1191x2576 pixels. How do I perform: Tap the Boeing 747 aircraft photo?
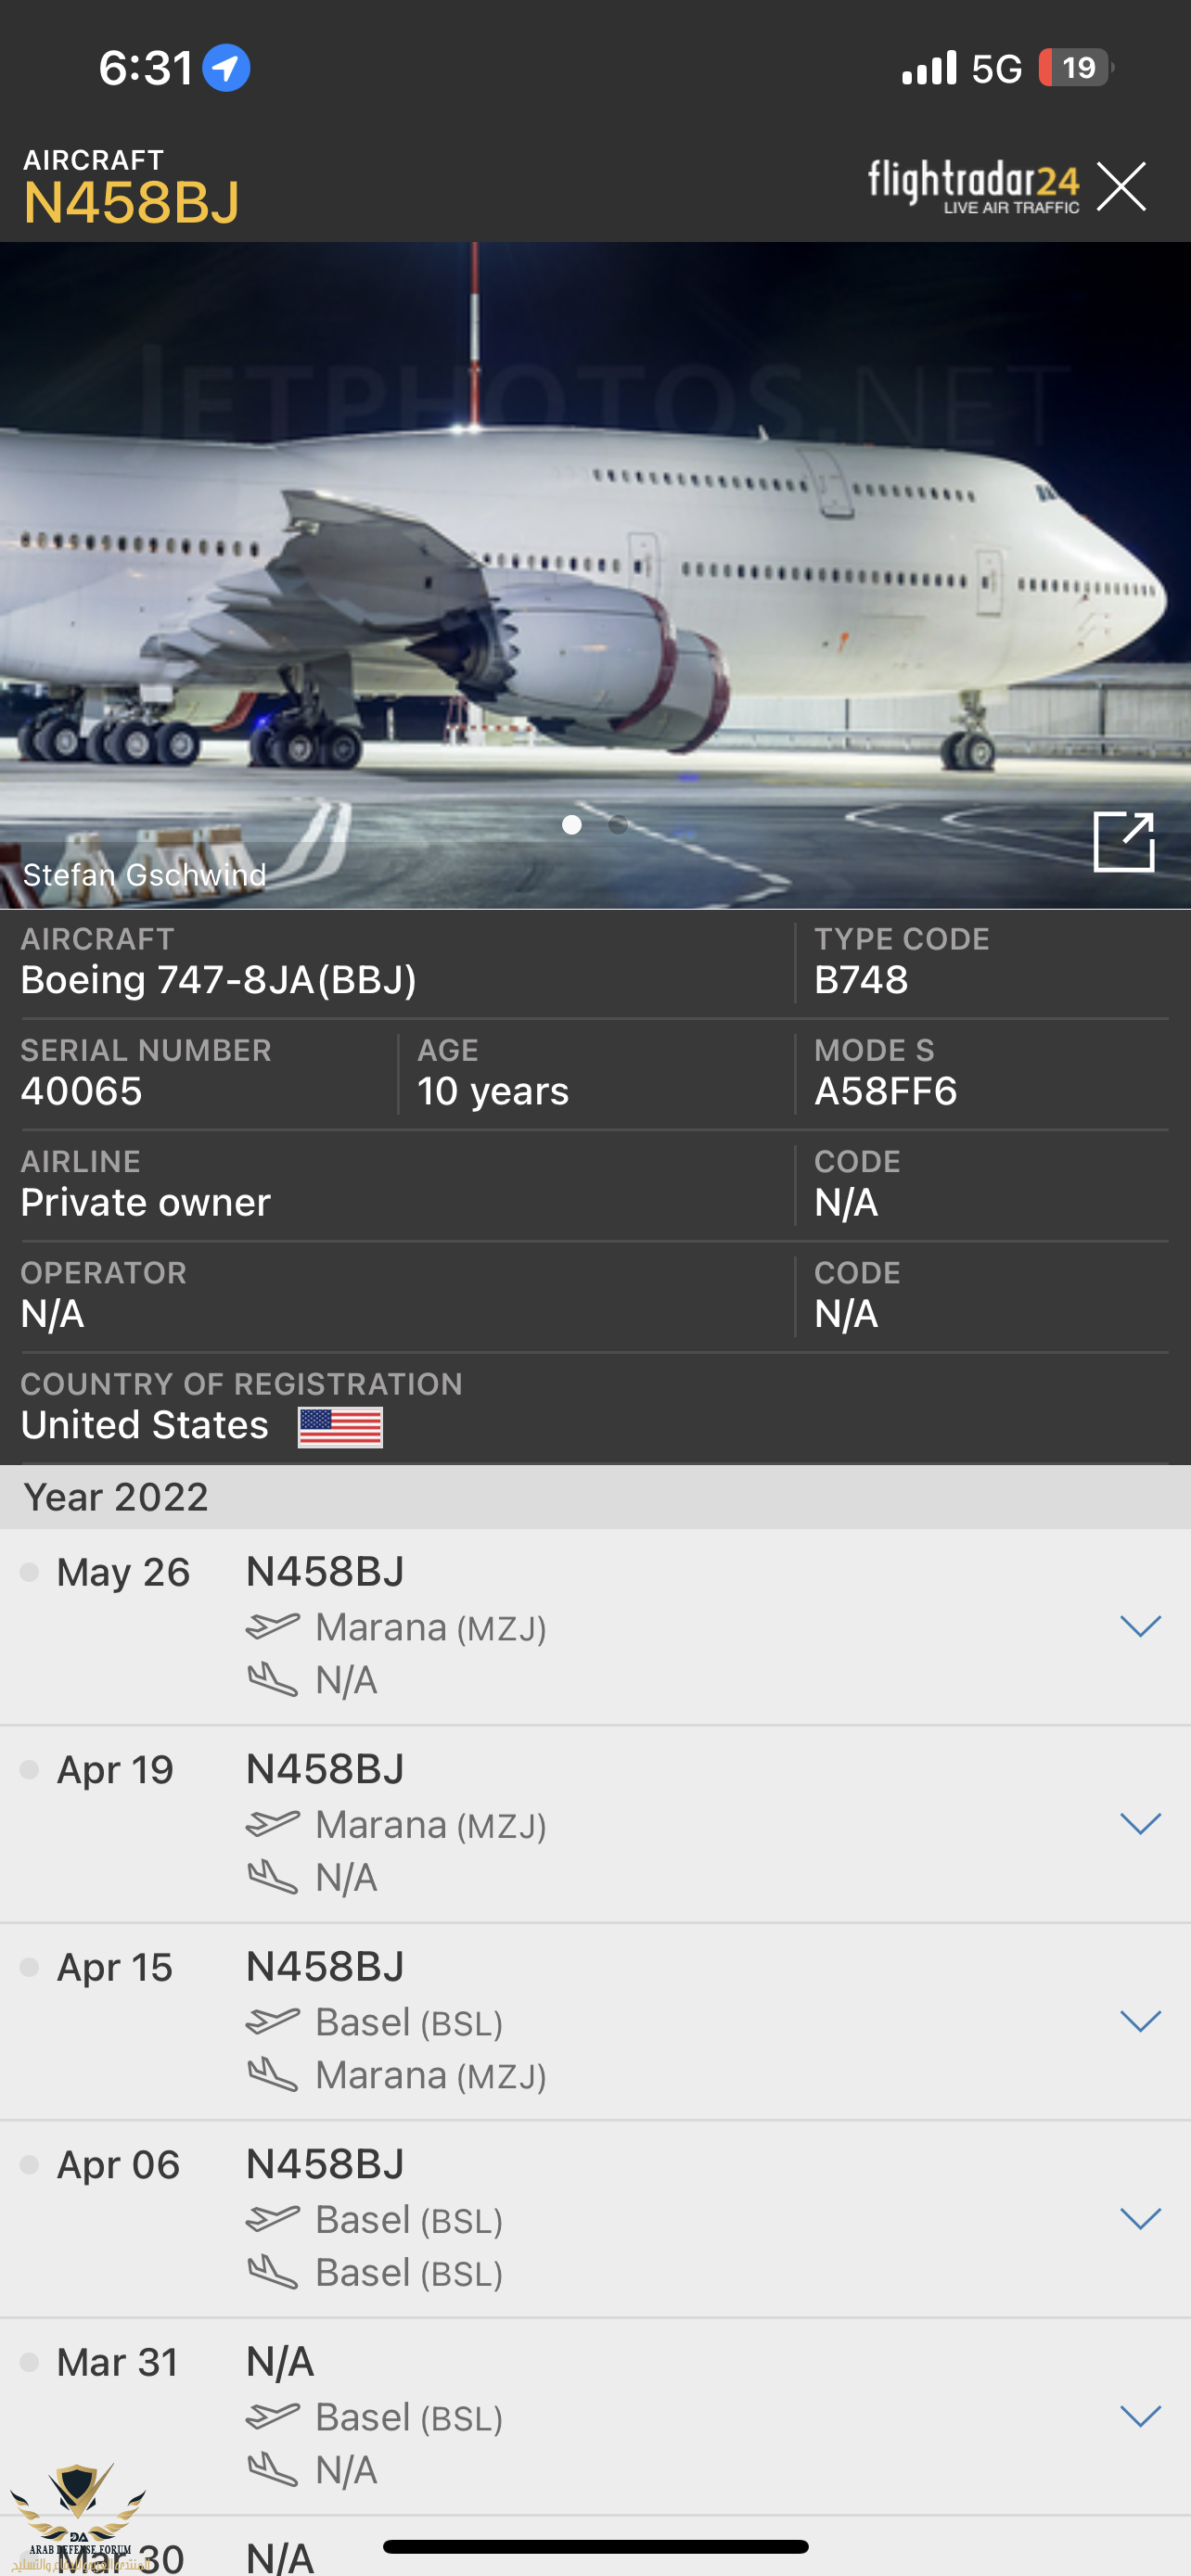point(595,560)
